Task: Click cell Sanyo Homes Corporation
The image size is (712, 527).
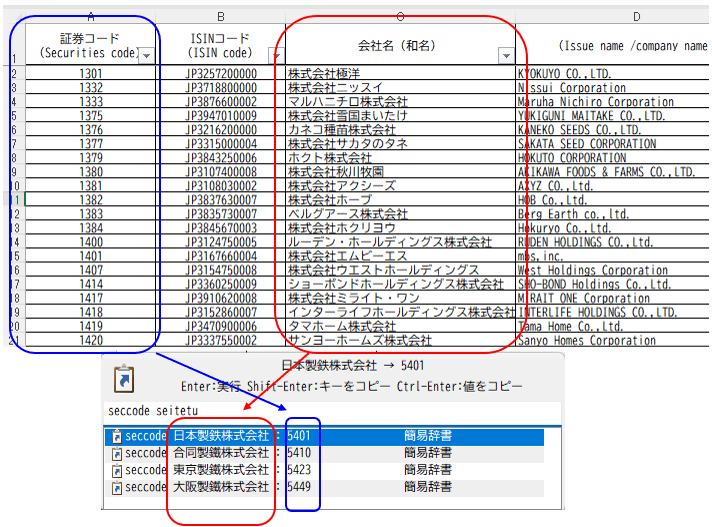Action: (x=613, y=340)
